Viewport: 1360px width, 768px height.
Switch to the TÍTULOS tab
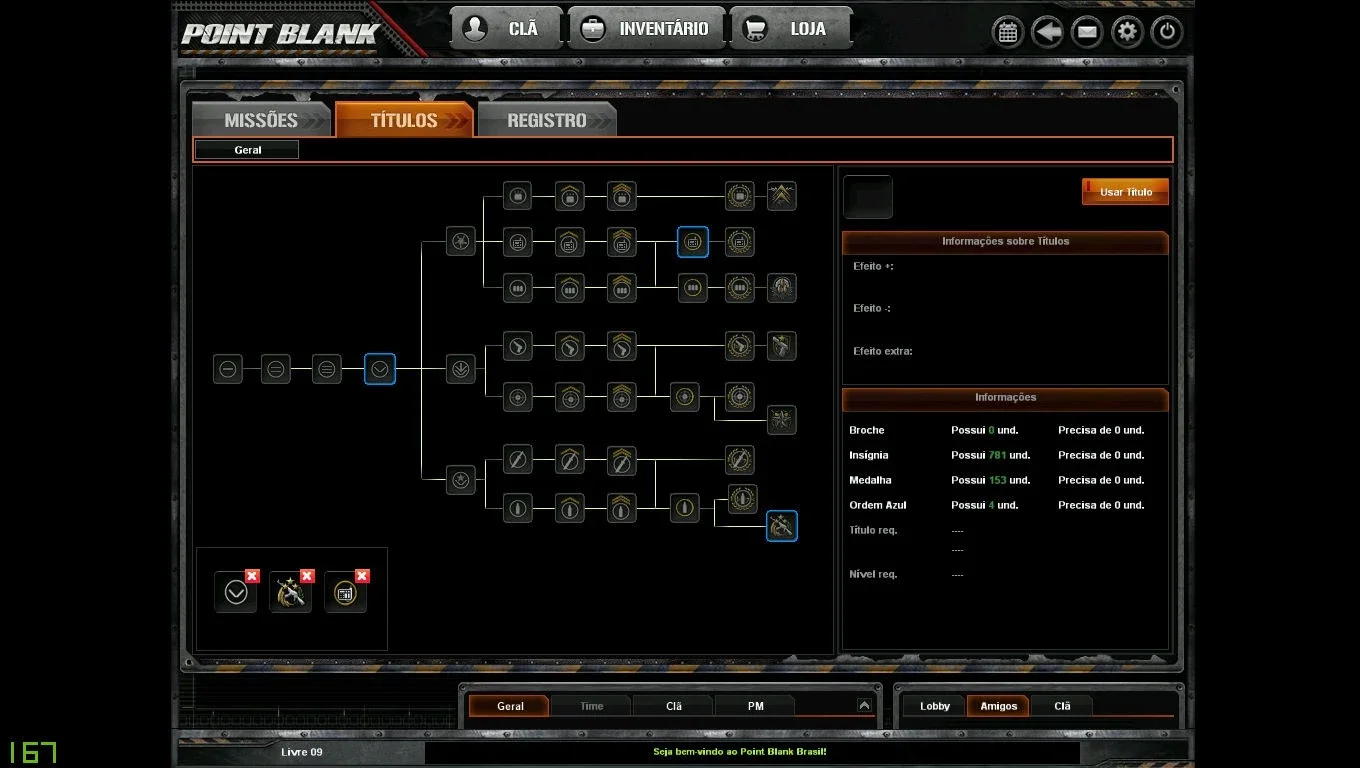pyautogui.click(x=404, y=120)
